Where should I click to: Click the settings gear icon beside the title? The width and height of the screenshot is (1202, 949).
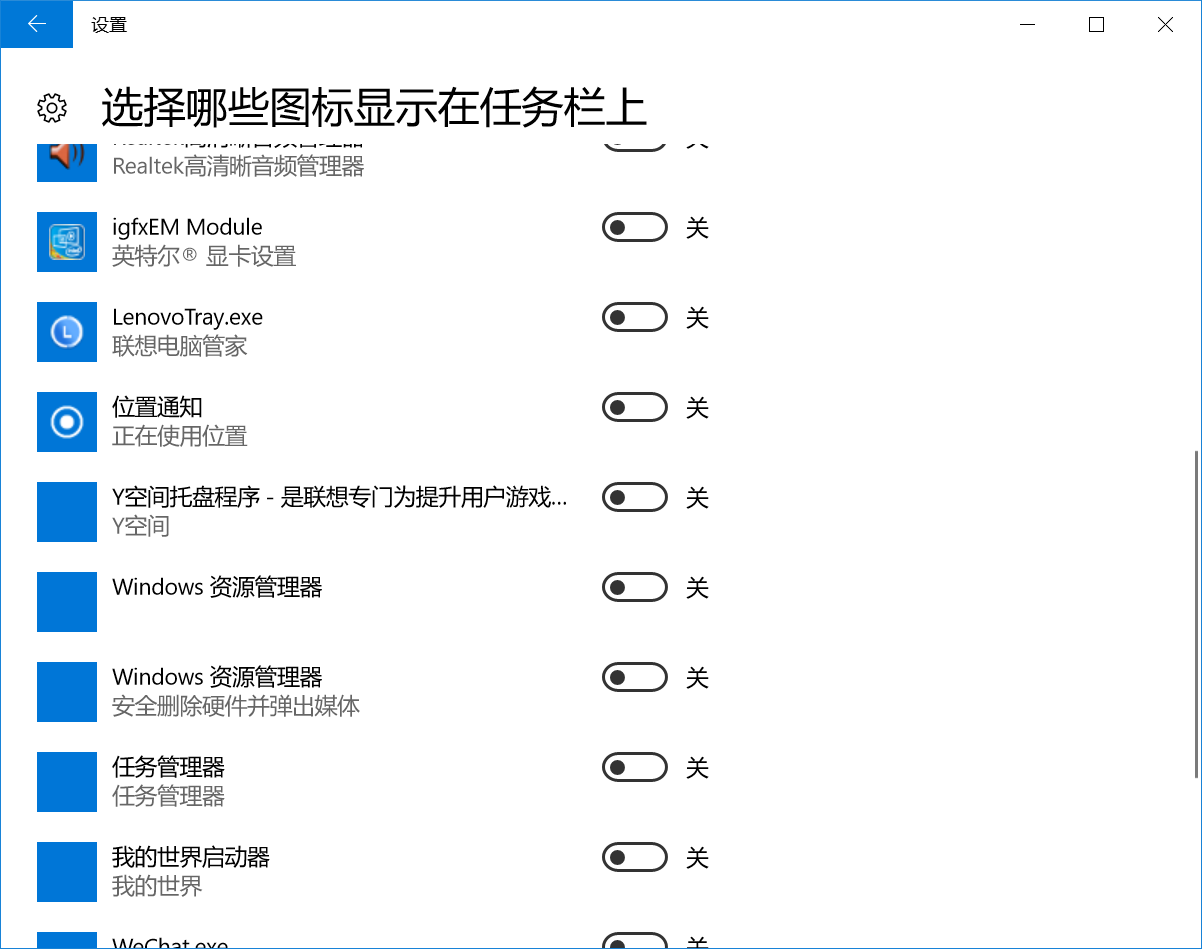tap(52, 108)
